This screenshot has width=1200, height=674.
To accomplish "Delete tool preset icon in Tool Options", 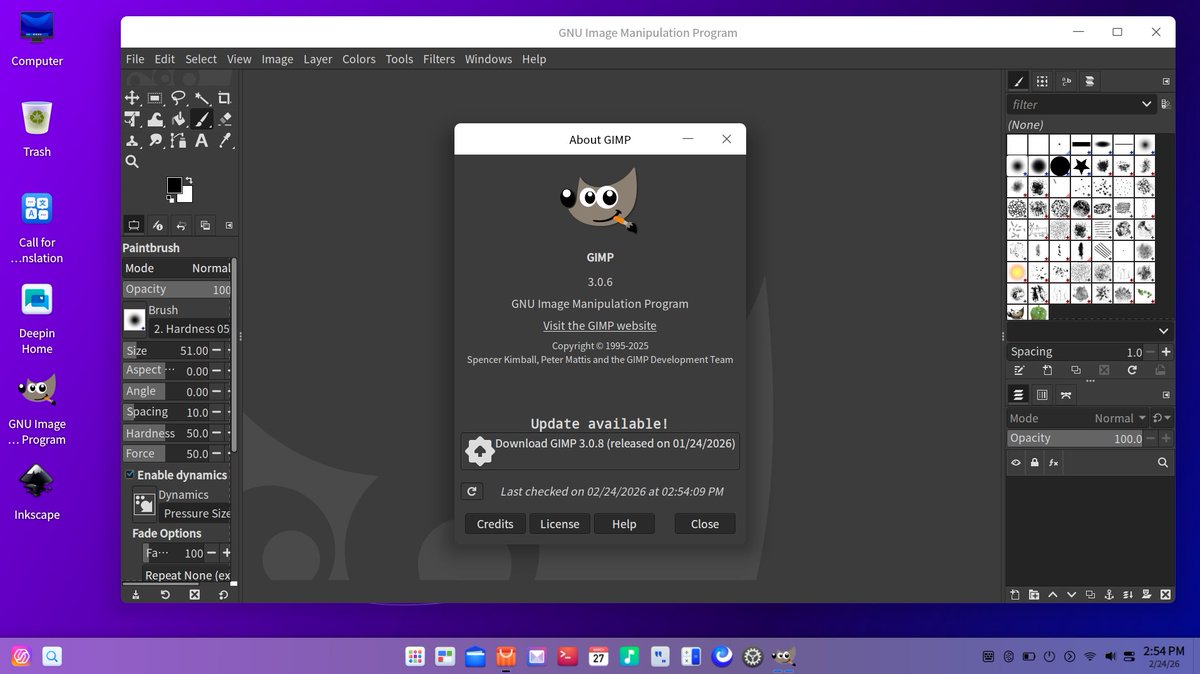I will [x=194, y=595].
